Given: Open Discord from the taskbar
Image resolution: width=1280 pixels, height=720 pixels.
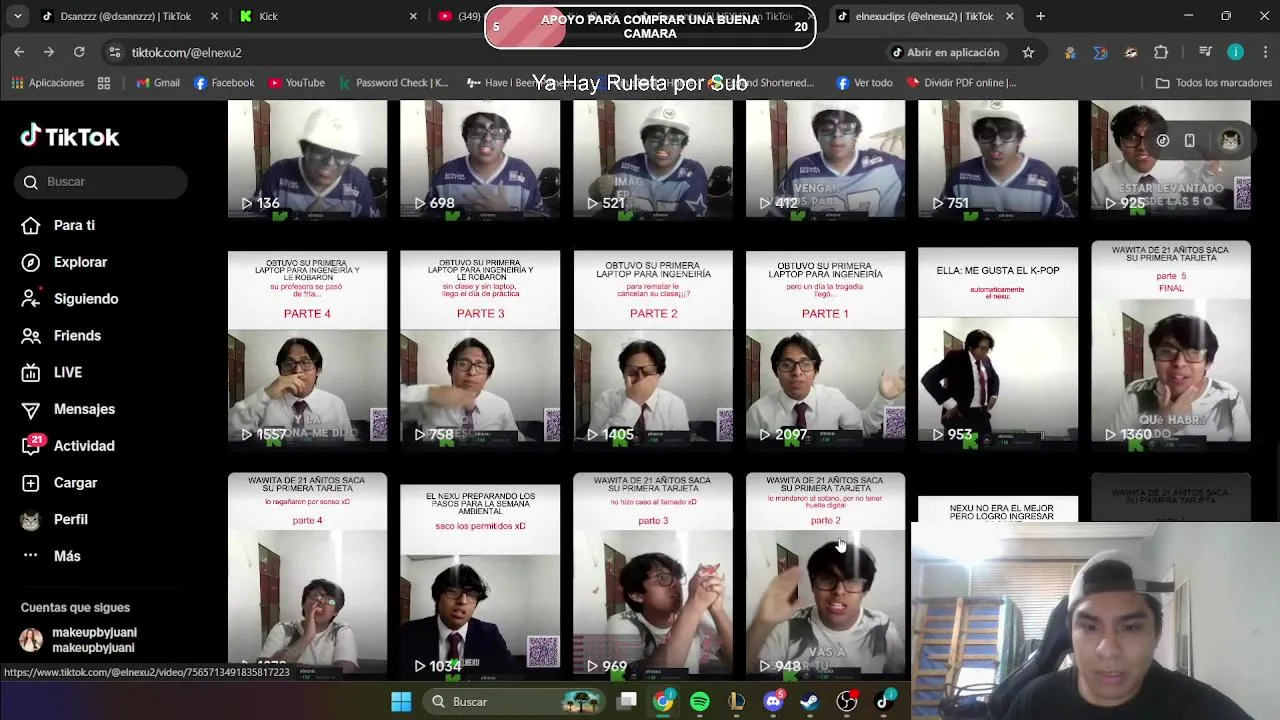Looking at the screenshot, I should pos(773,702).
